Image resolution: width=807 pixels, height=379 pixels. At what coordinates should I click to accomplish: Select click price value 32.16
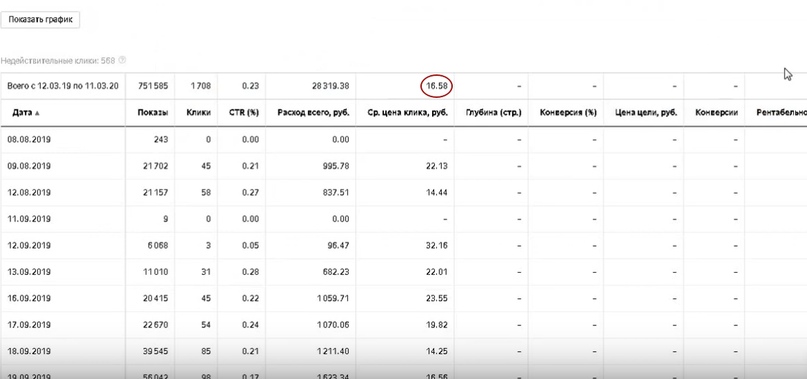pyautogui.click(x=437, y=246)
